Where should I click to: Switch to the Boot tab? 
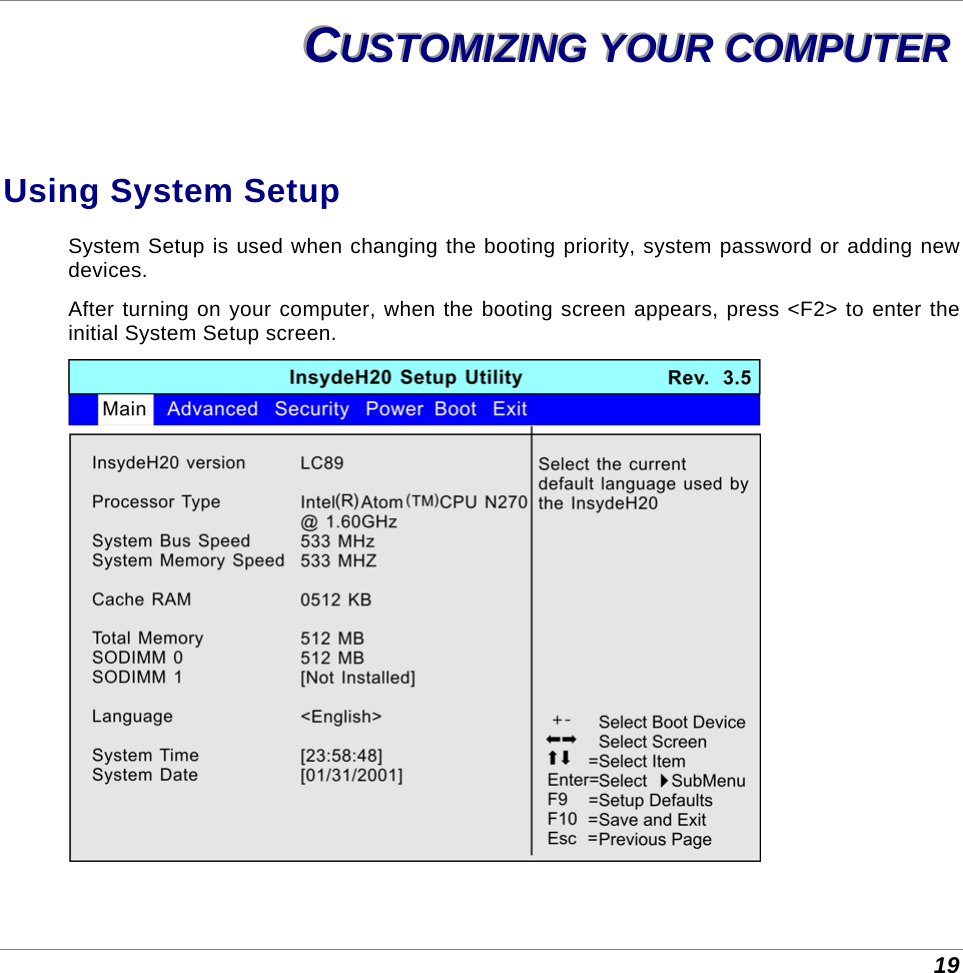click(455, 409)
